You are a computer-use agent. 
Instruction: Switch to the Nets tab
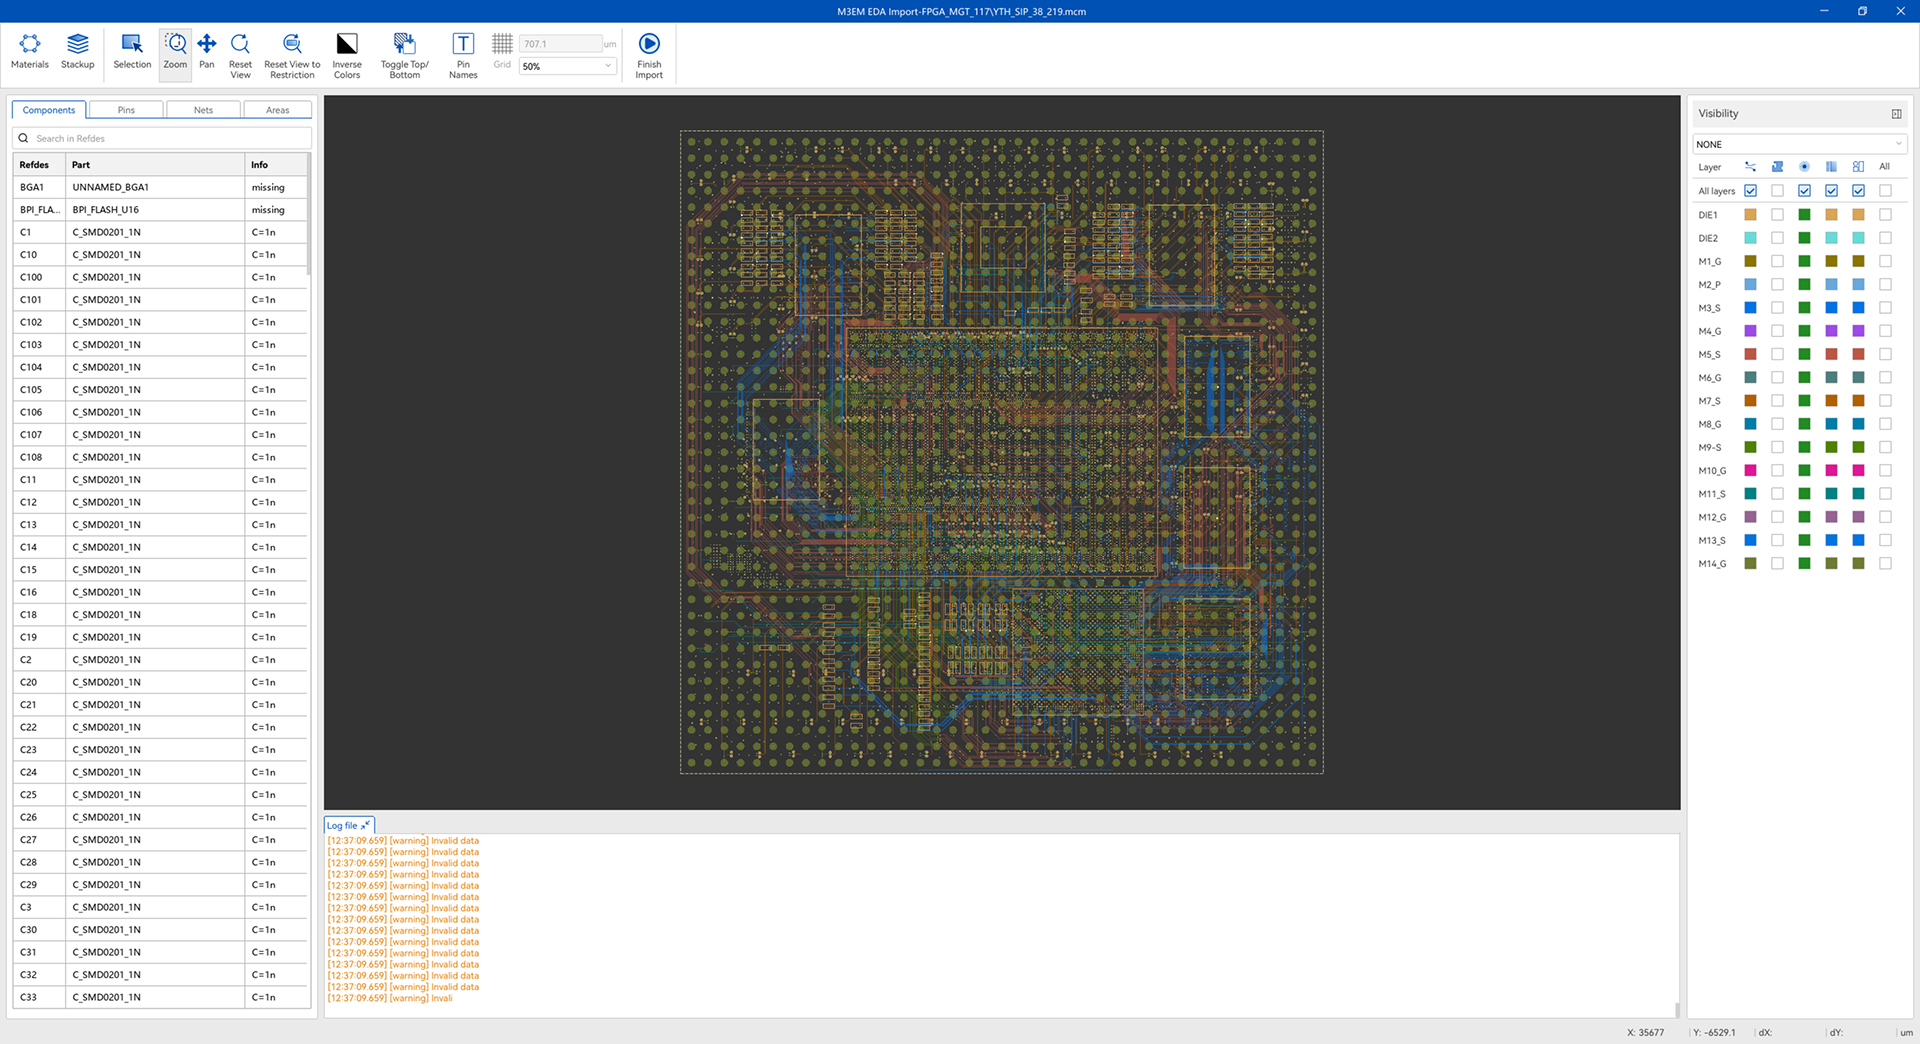point(203,110)
